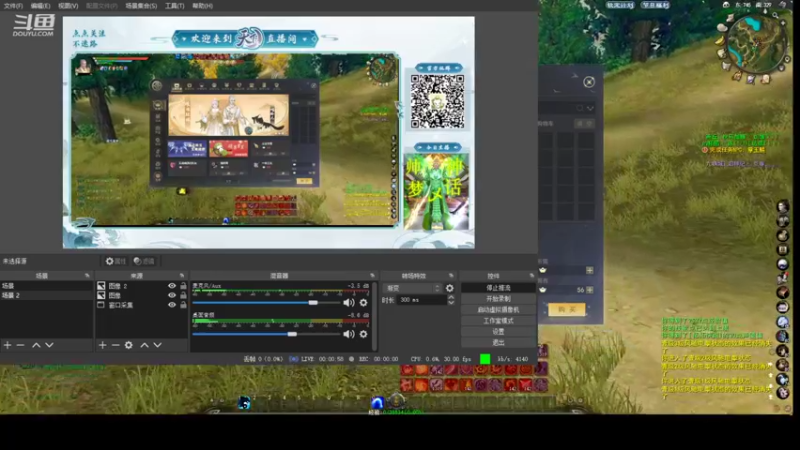The width and height of the screenshot is (800, 450).
Task: Close the game shop panel with X
Action: (x=589, y=82)
